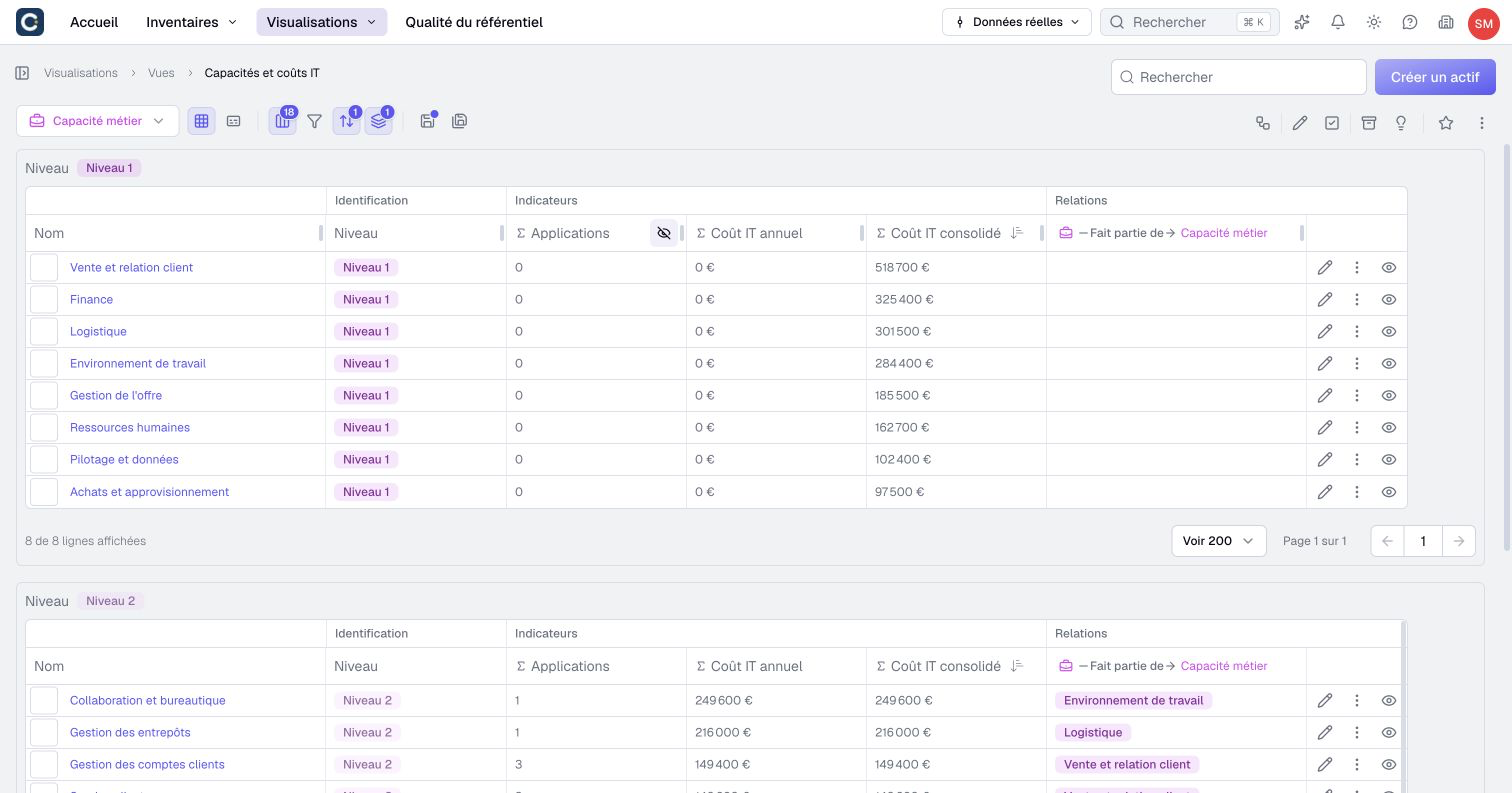Click Vues breadcrumb

point(161,73)
